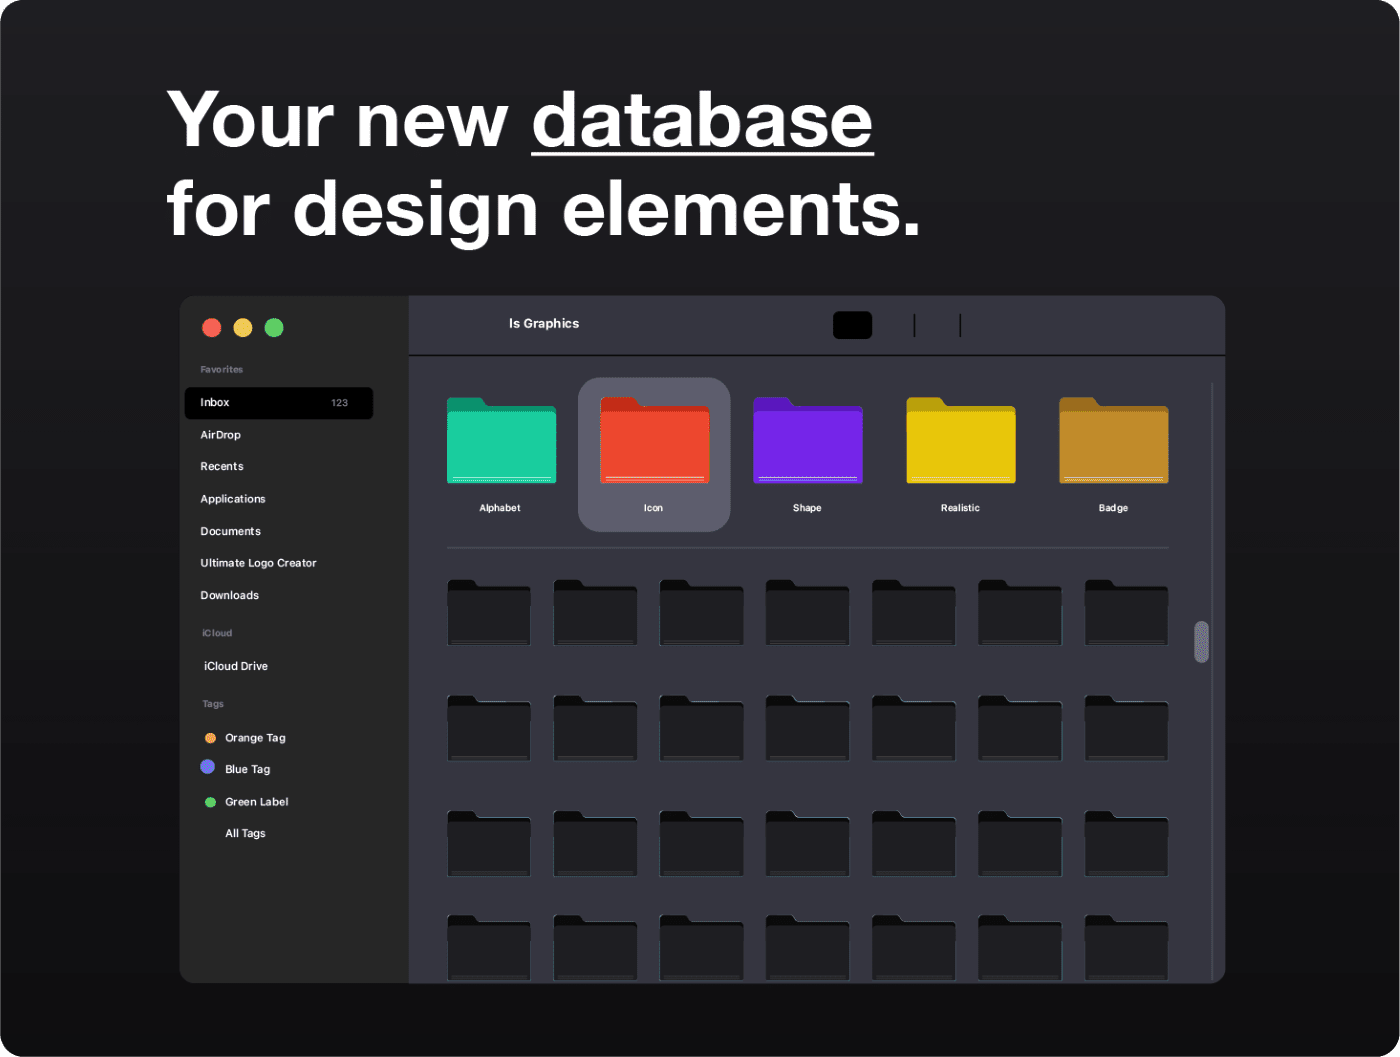Click the black toolbar button
This screenshot has height=1057, width=1400.
tap(852, 325)
